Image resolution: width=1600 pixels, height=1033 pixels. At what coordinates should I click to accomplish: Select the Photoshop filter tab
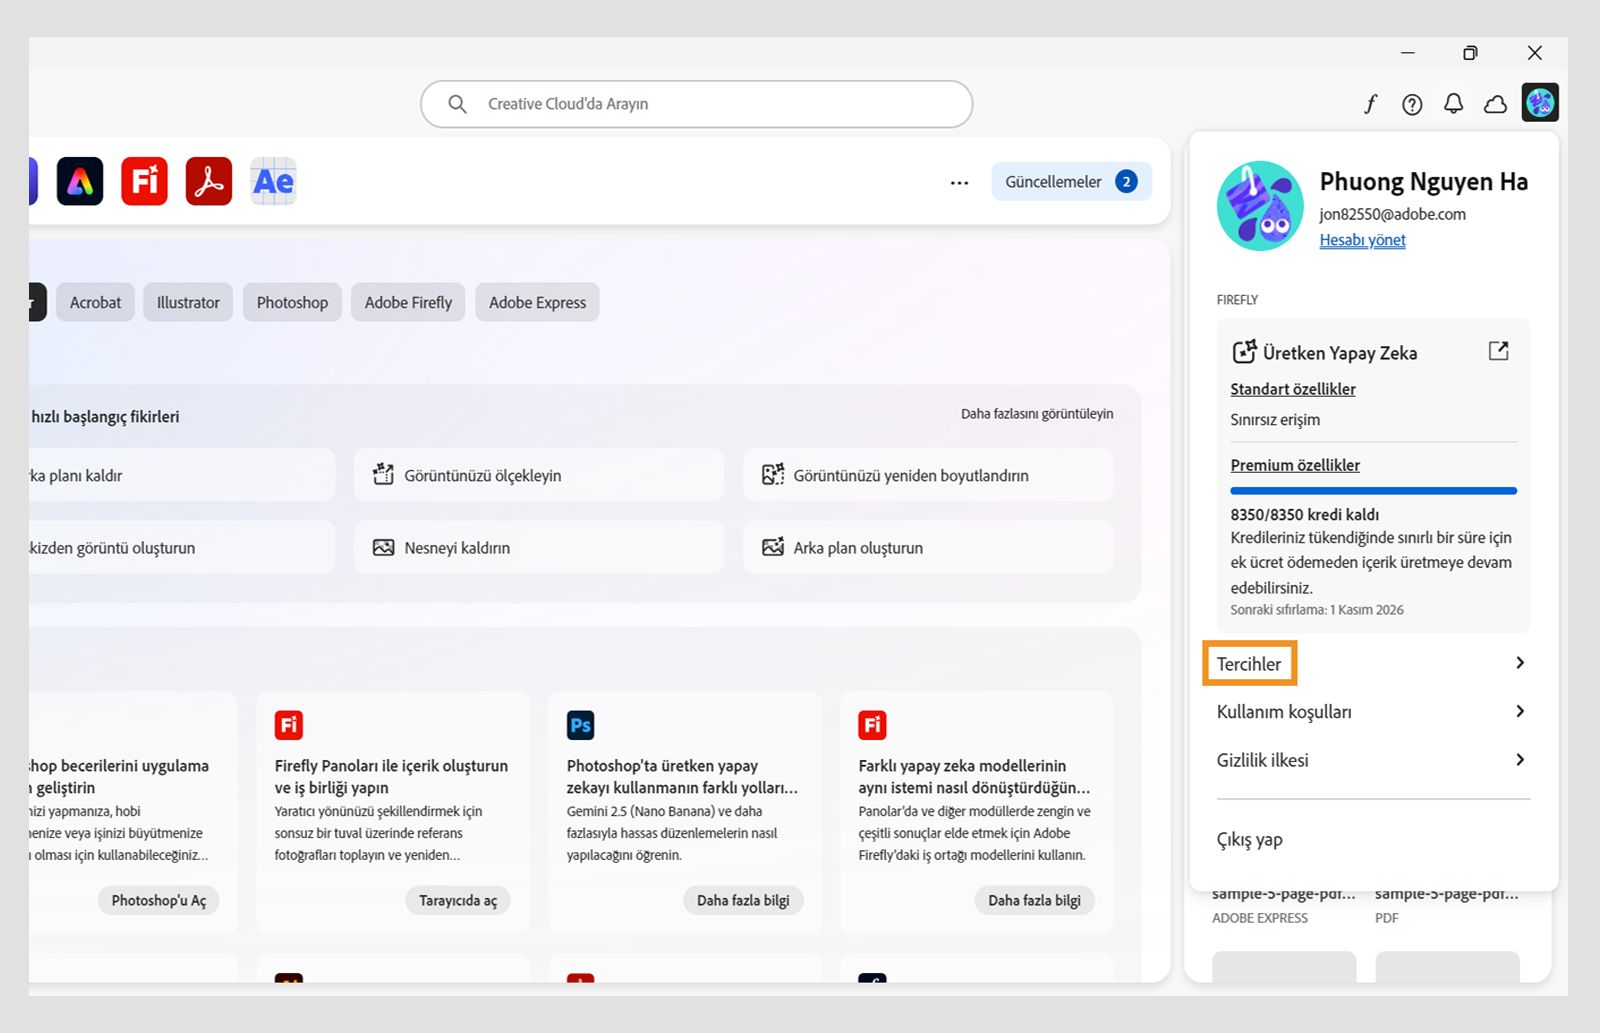click(x=292, y=302)
